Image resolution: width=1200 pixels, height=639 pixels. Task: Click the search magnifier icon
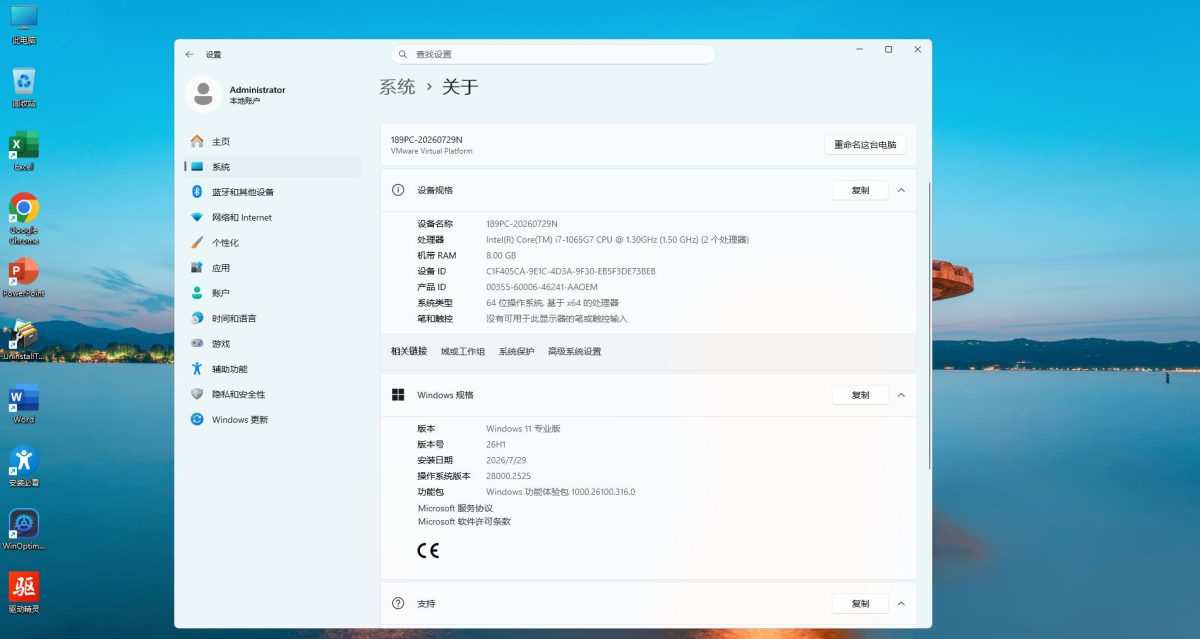pyautogui.click(x=403, y=54)
